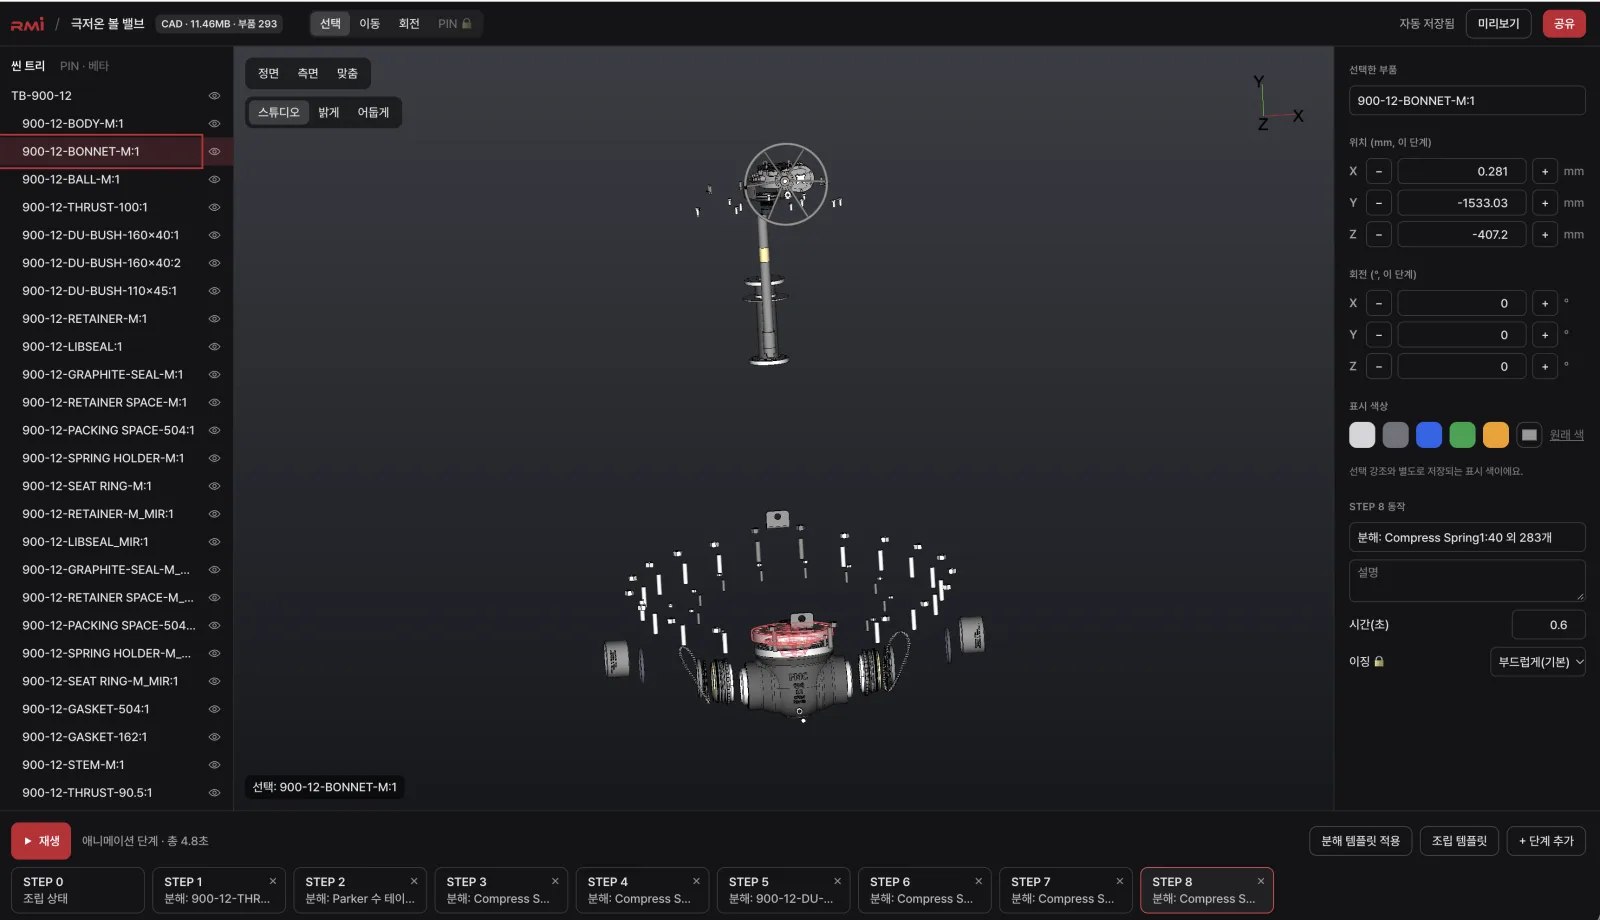This screenshot has height=920, width=1600.
Task: Remove STEP 2 using the X icon
Action: tap(414, 881)
